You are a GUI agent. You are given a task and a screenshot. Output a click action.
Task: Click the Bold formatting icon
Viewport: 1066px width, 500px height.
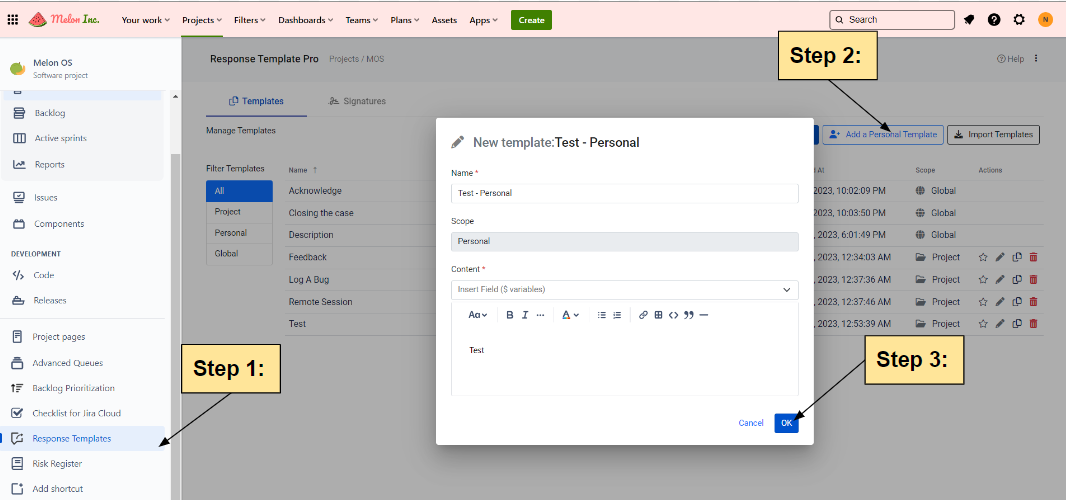point(509,315)
